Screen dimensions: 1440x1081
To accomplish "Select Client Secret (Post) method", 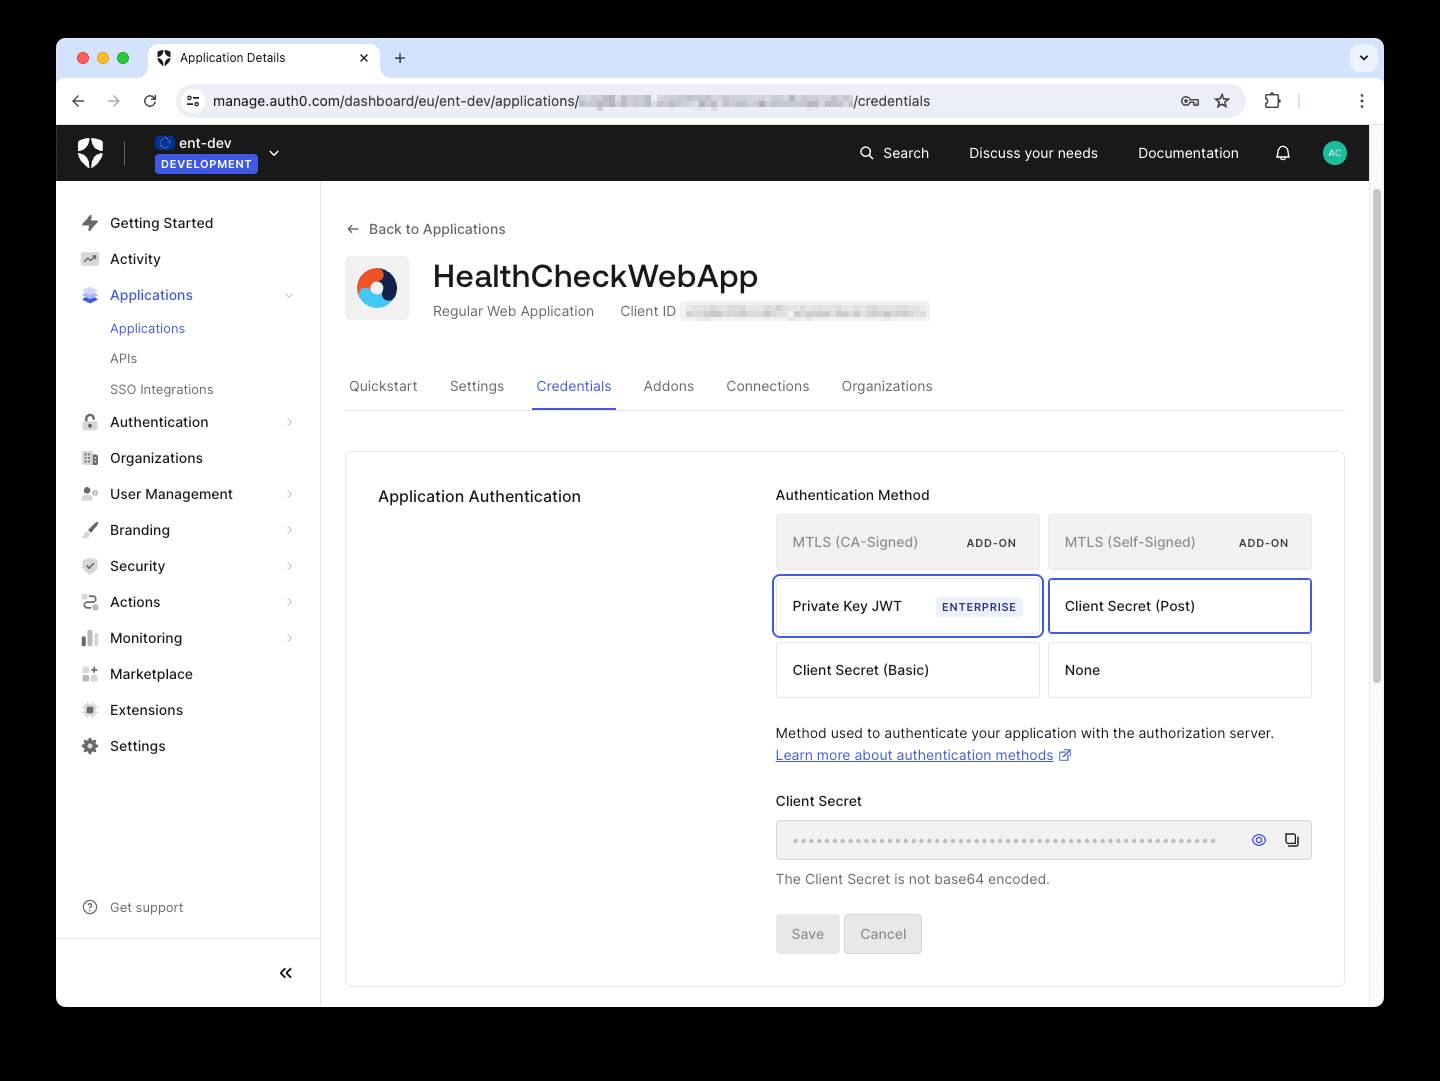I will (x=1180, y=606).
